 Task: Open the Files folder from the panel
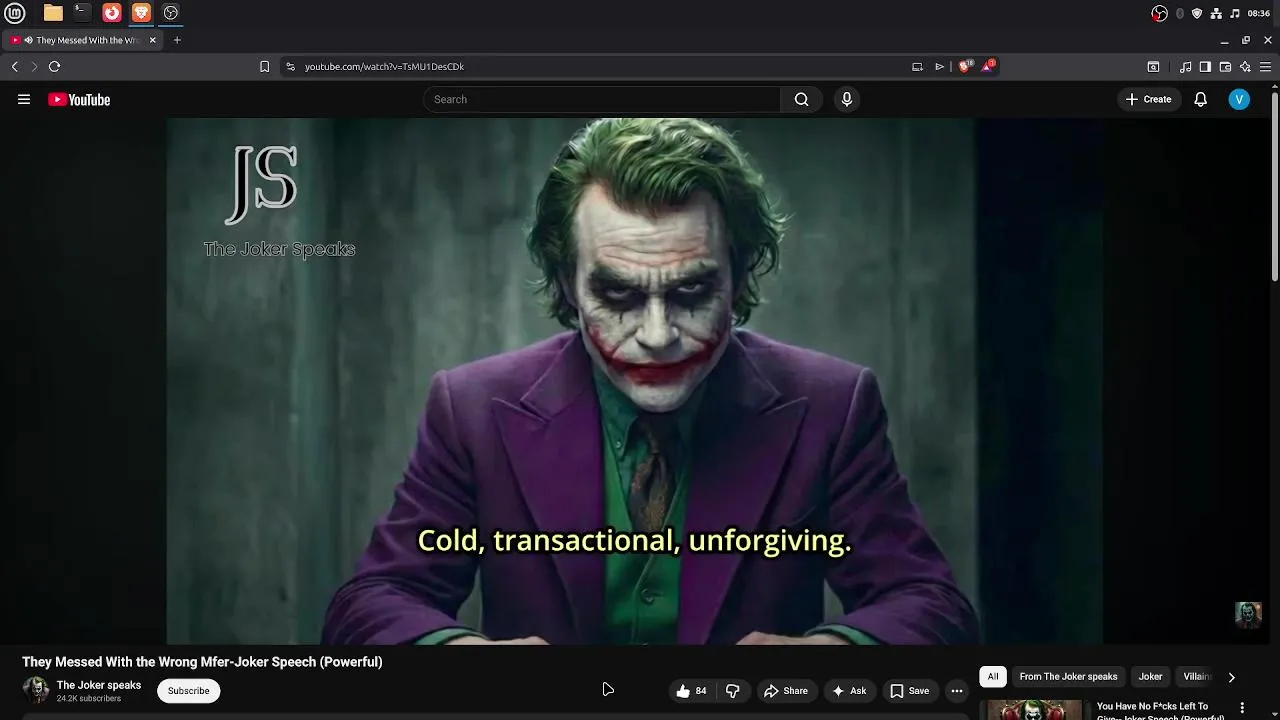coord(53,13)
